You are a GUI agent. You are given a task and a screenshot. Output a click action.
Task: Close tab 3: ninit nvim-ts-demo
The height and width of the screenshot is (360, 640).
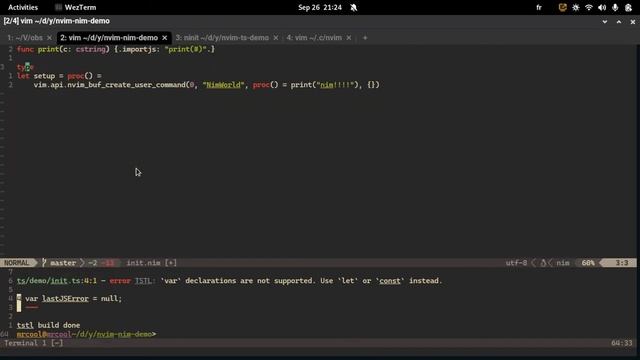[x=276, y=38]
